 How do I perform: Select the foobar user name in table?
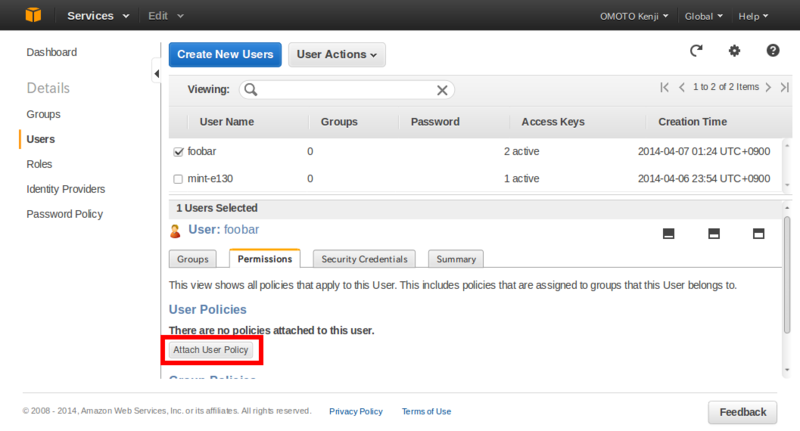[202, 151]
